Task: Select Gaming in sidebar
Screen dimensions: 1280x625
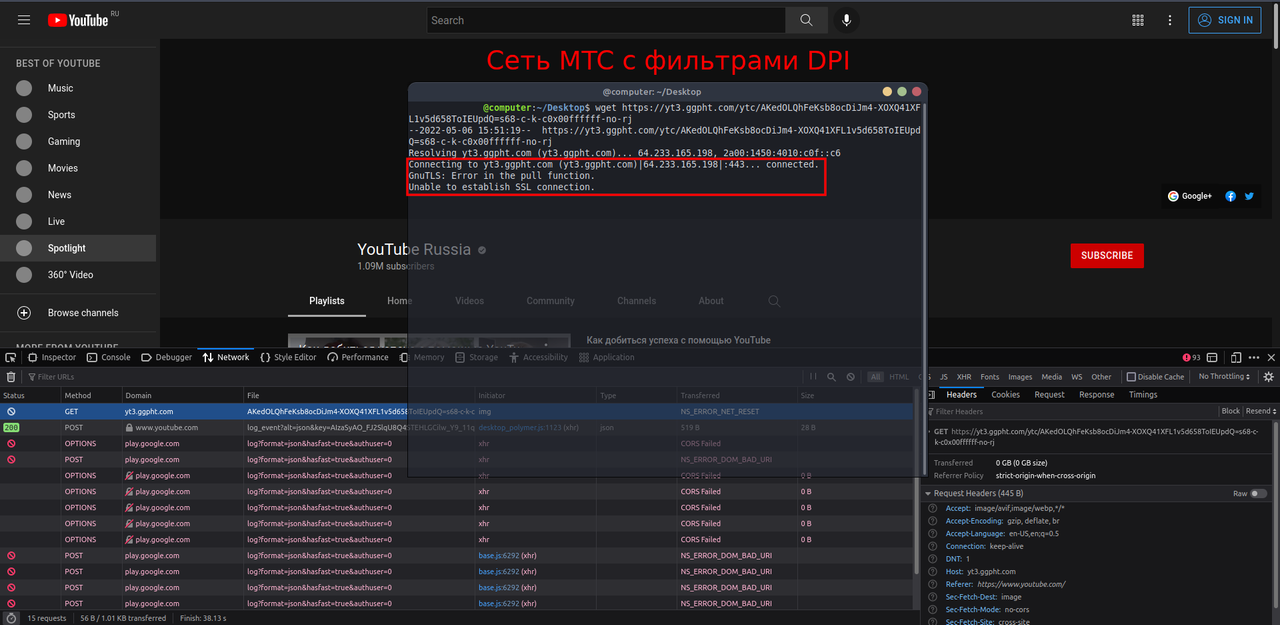Action: [x=78, y=141]
